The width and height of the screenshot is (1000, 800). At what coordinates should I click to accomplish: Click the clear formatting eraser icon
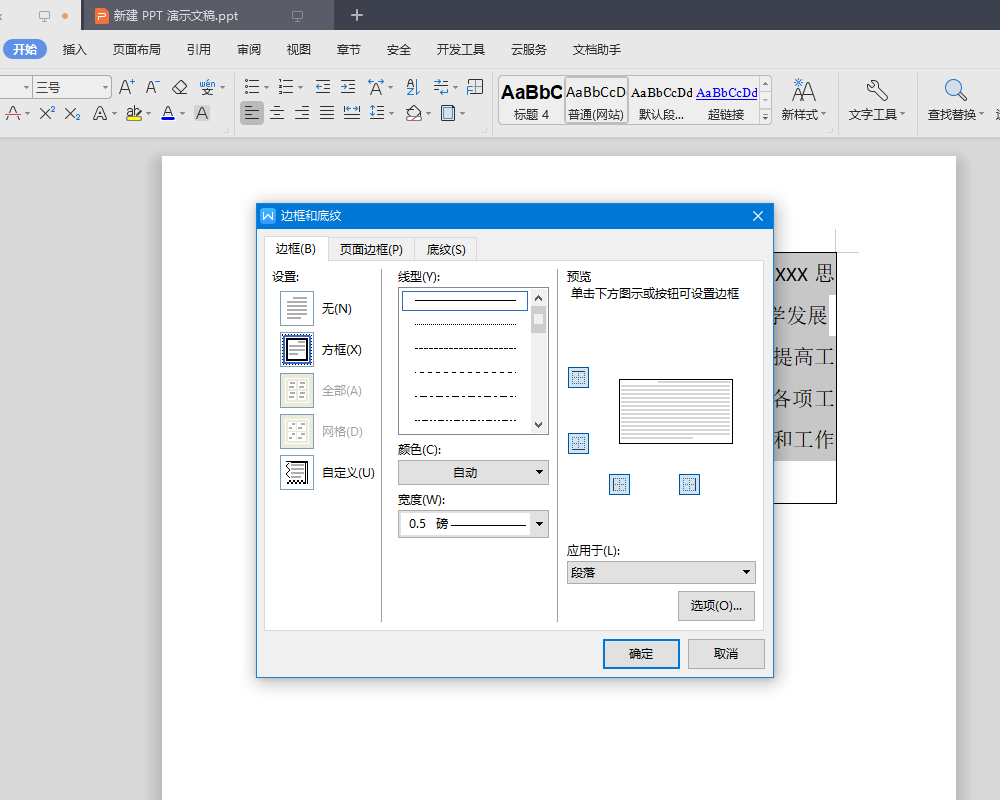pos(180,88)
